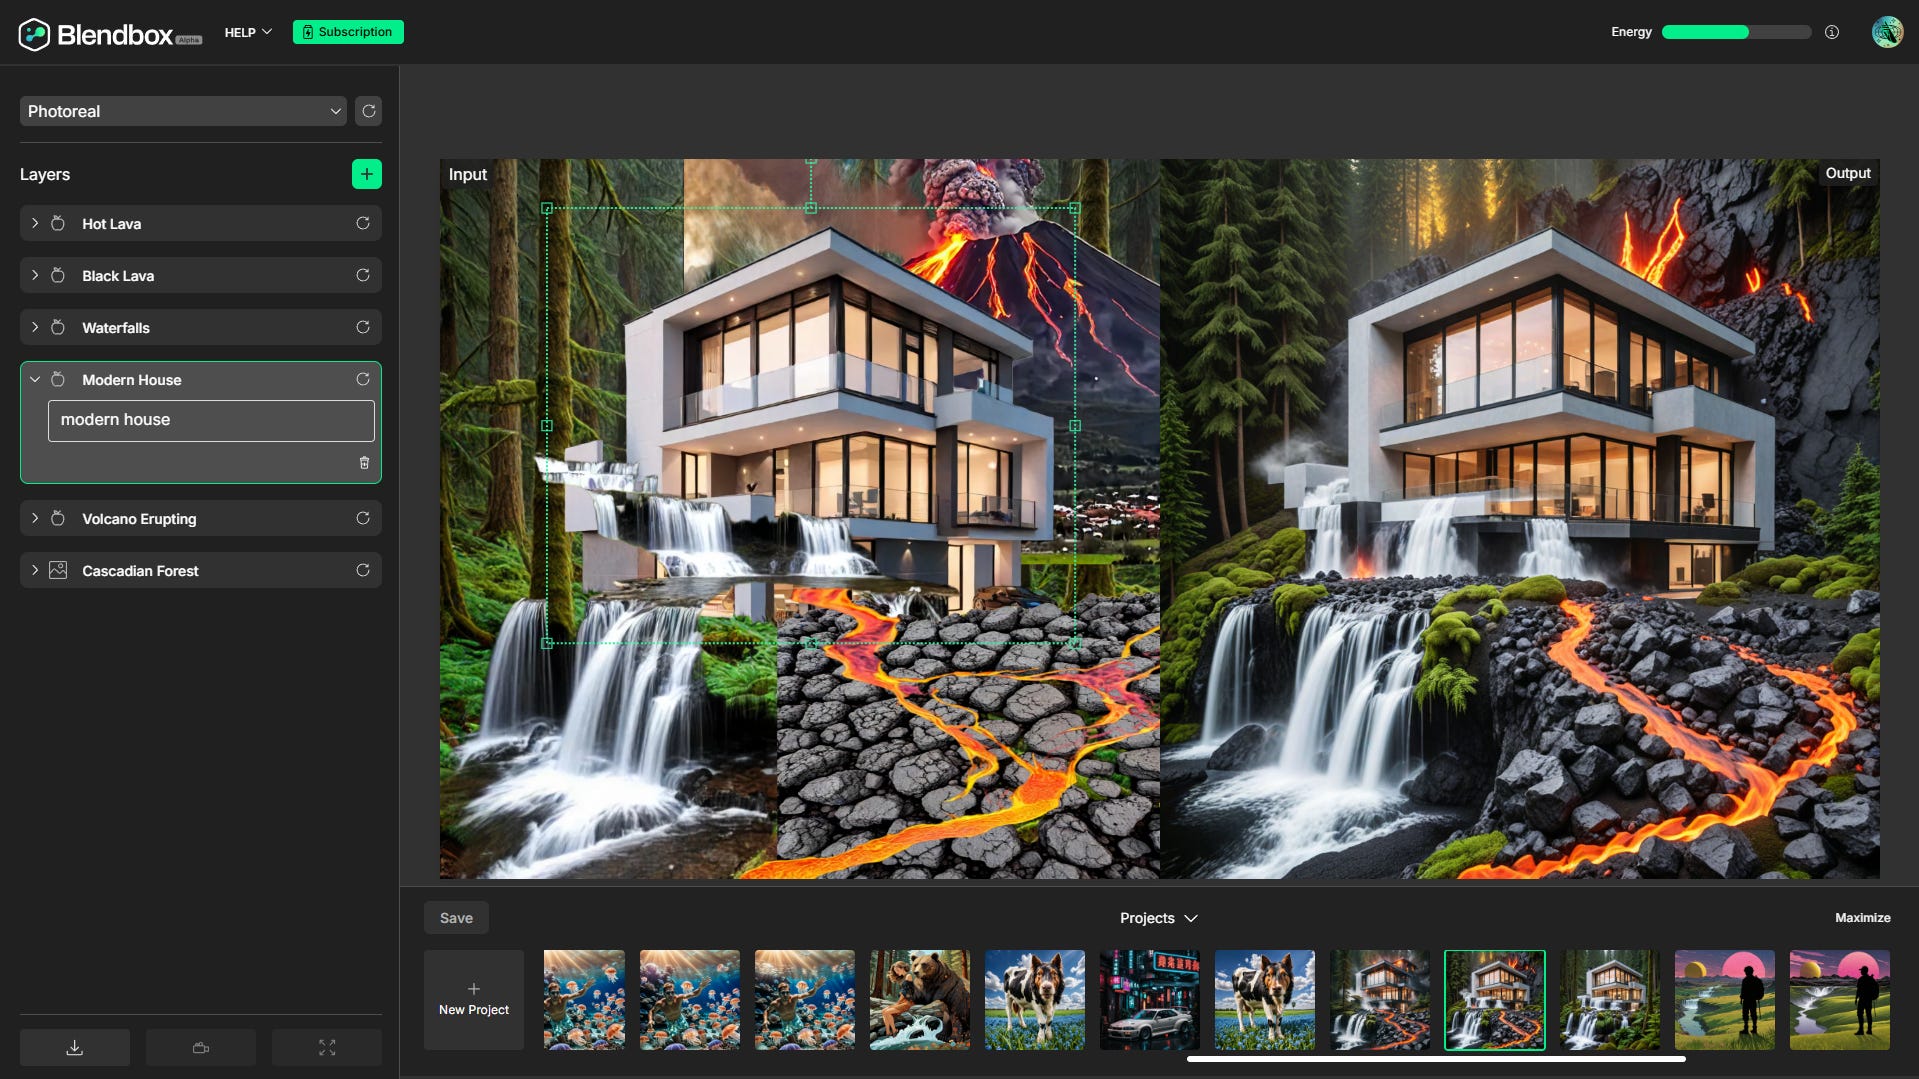This screenshot has width=1919, height=1079.
Task: Select the Waterfalls layer name
Action: [116, 328]
